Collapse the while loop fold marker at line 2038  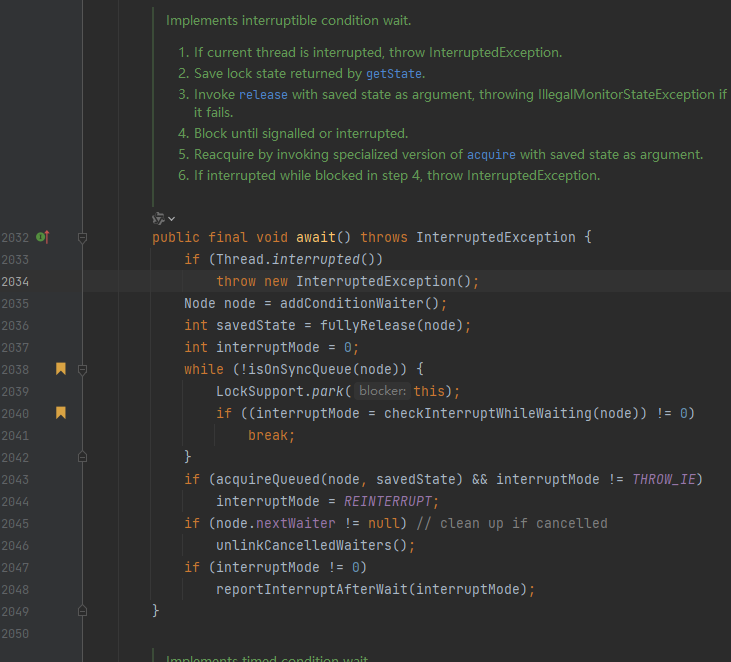(x=83, y=370)
